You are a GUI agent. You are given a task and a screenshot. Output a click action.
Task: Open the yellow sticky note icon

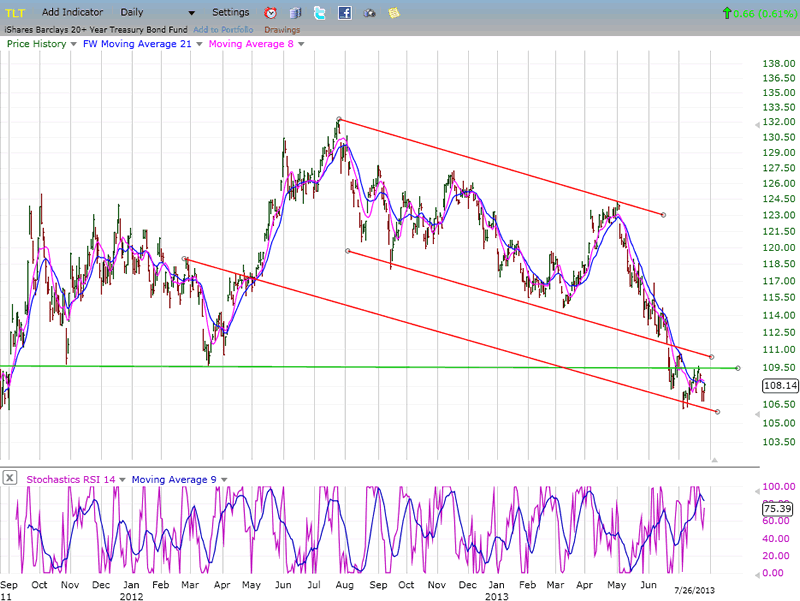click(x=394, y=13)
